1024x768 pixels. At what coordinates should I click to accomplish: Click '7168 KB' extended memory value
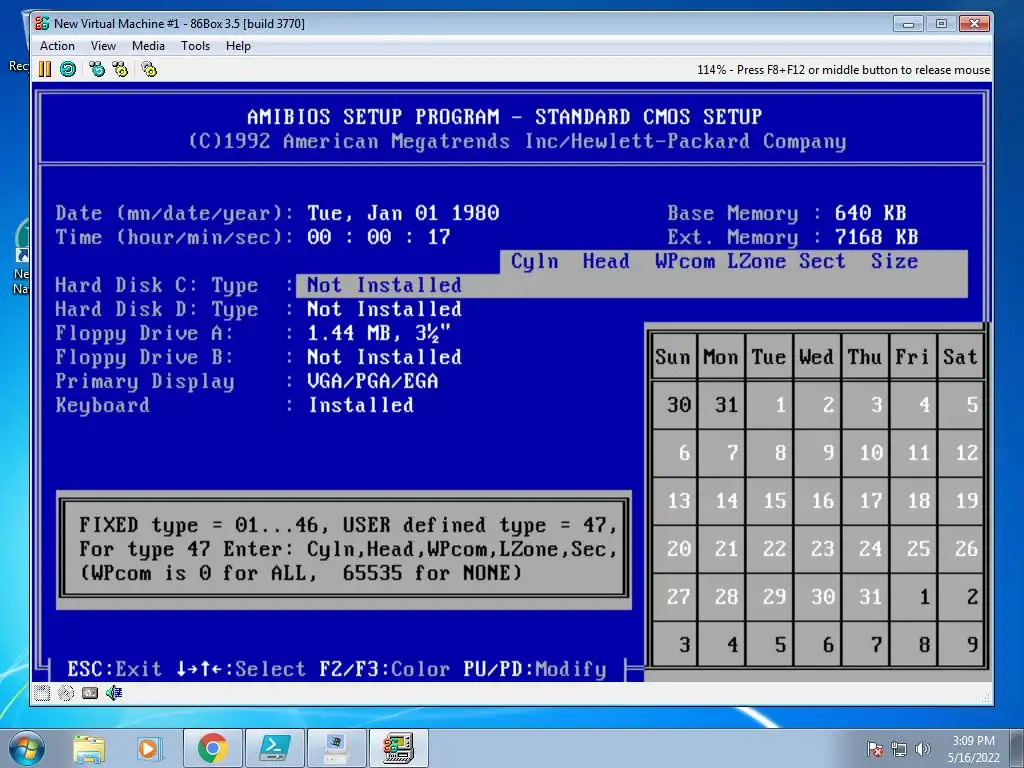coord(876,237)
